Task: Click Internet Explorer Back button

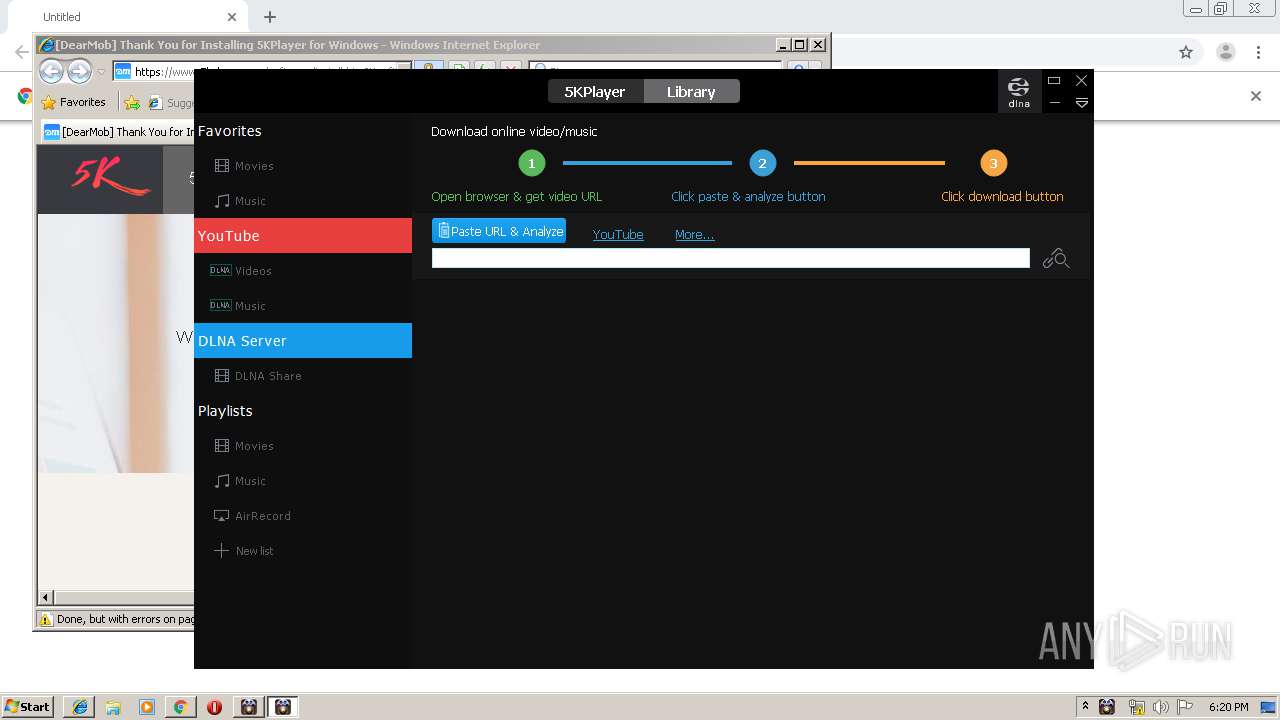Action: [52, 71]
